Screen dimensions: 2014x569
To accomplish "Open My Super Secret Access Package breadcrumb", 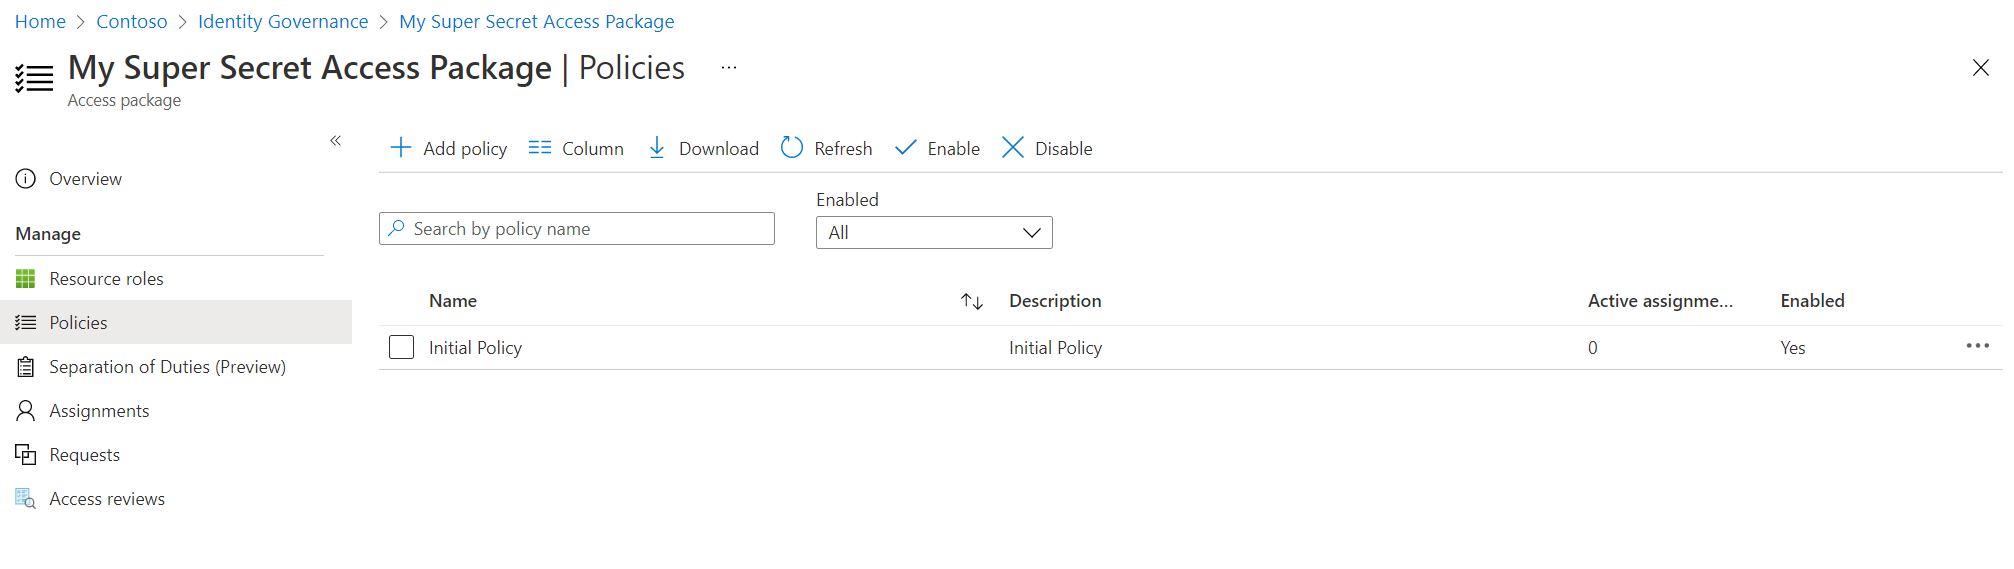I will coord(537,21).
